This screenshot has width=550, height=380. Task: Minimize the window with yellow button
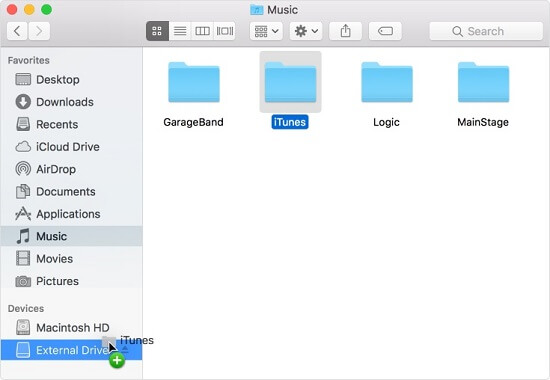pos(29,9)
